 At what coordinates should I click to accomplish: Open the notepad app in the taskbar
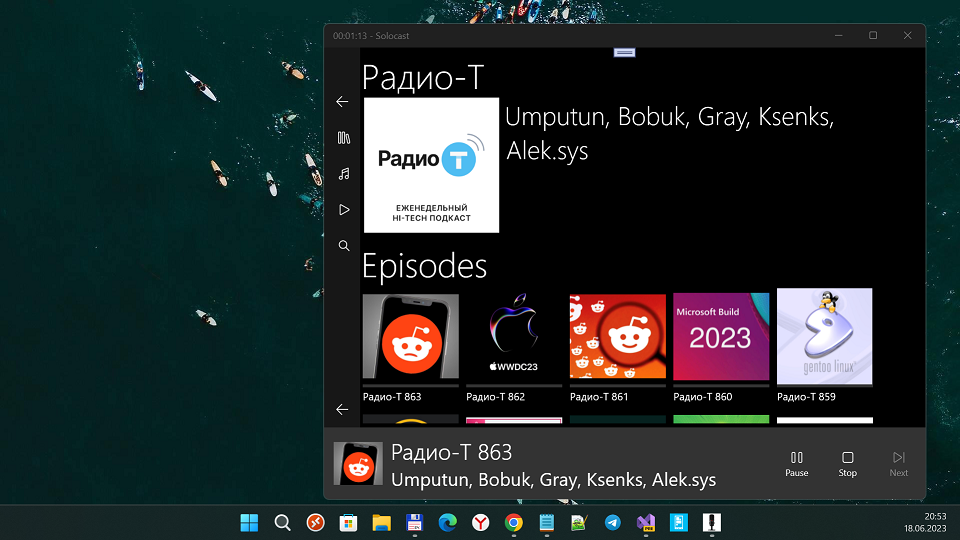tap(547, 523)
